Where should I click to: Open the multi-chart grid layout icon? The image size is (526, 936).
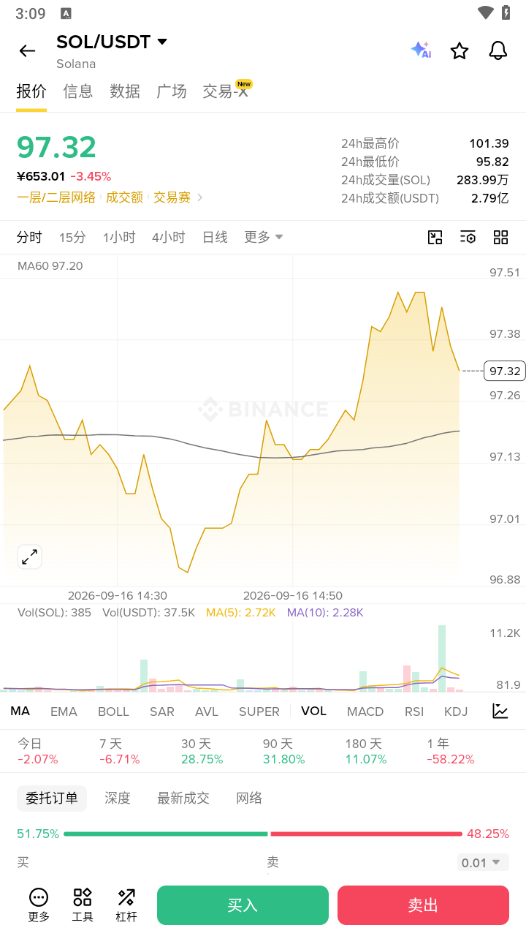tap(500, 237)
